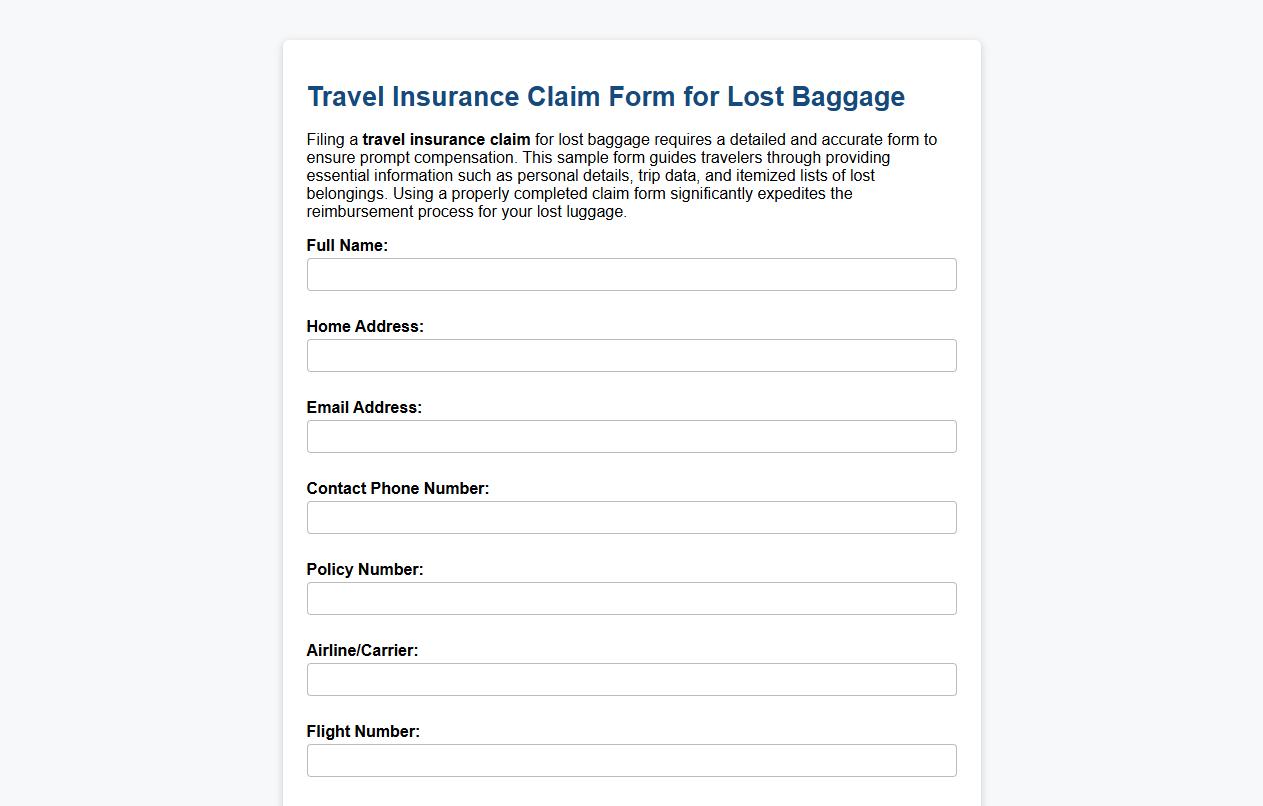Click the form title heading

(605, 96)
